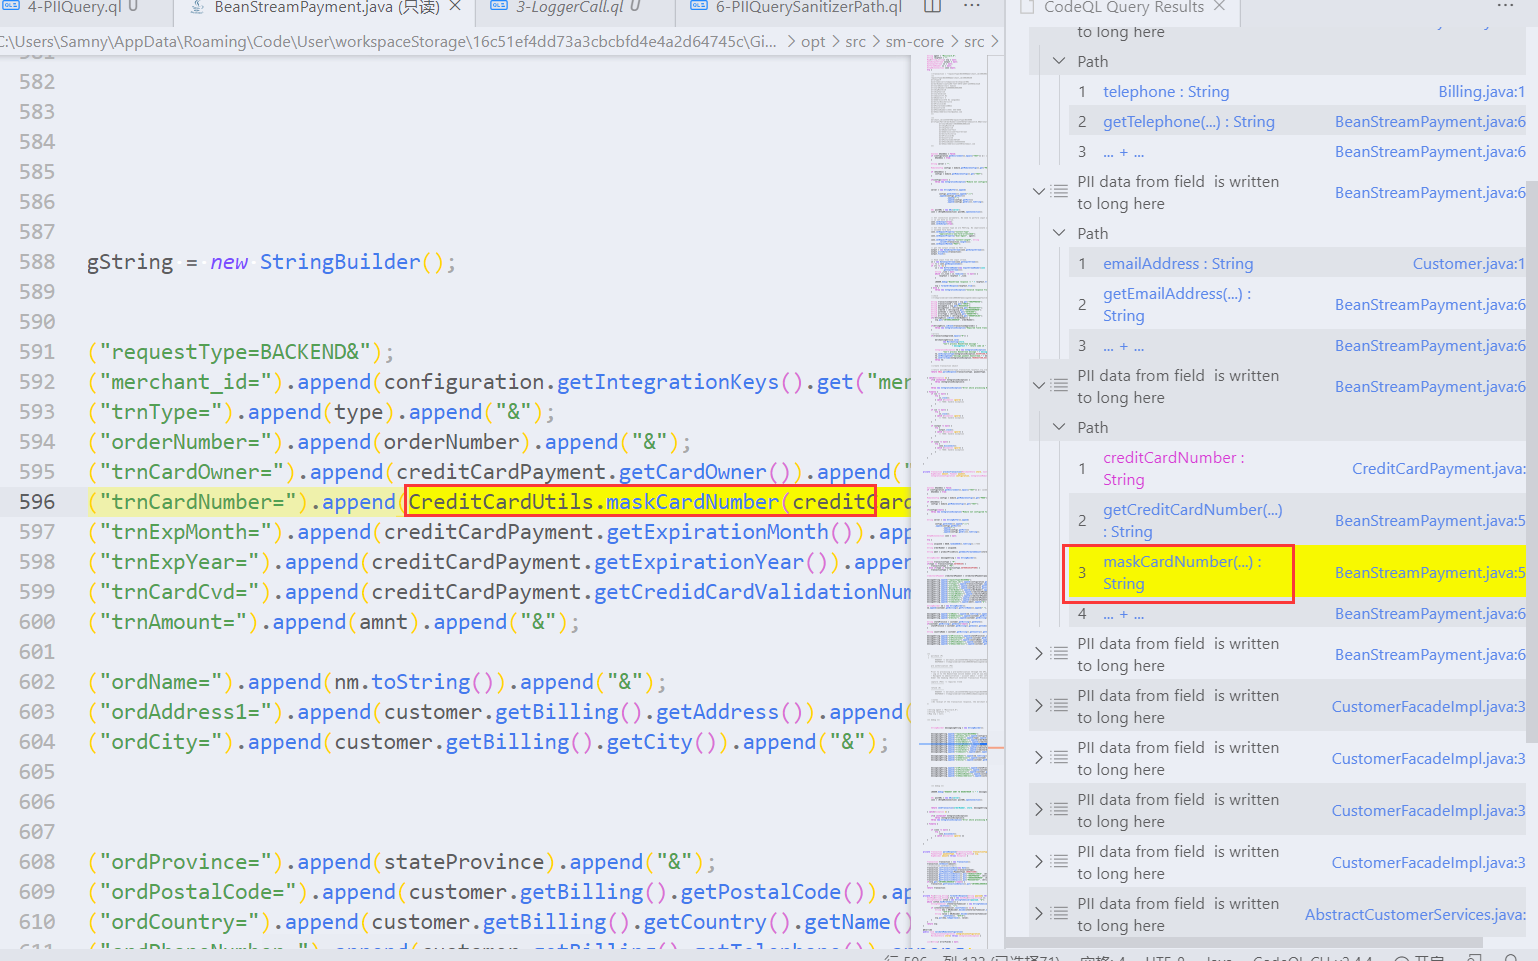Collapse the Path section above emailAddress row

pyautogui.click(x=1059, y=233)
